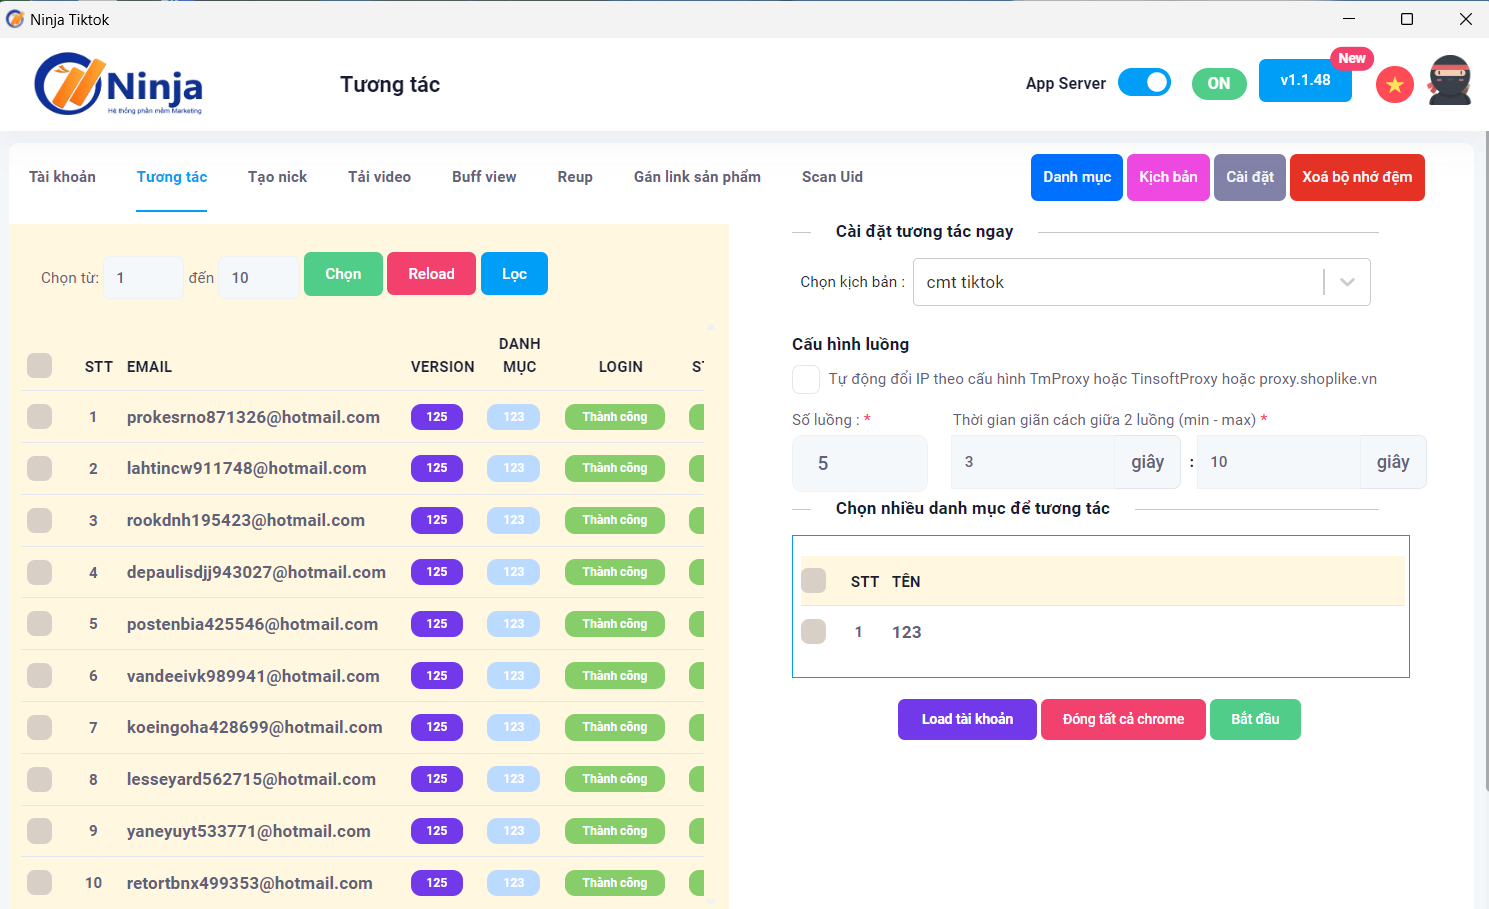The image size is (1489, 909).
Task: Click the Ninja logo in the header
Action: [118, 85]
